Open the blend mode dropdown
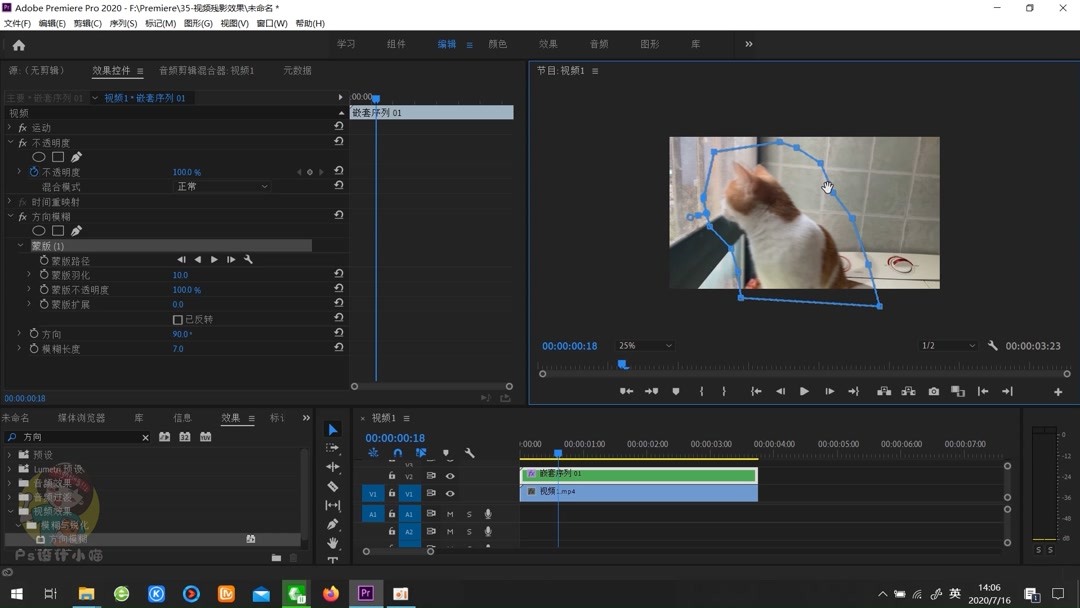Image resolution: width=1080 pixels, height=608 pixels. 222,187
